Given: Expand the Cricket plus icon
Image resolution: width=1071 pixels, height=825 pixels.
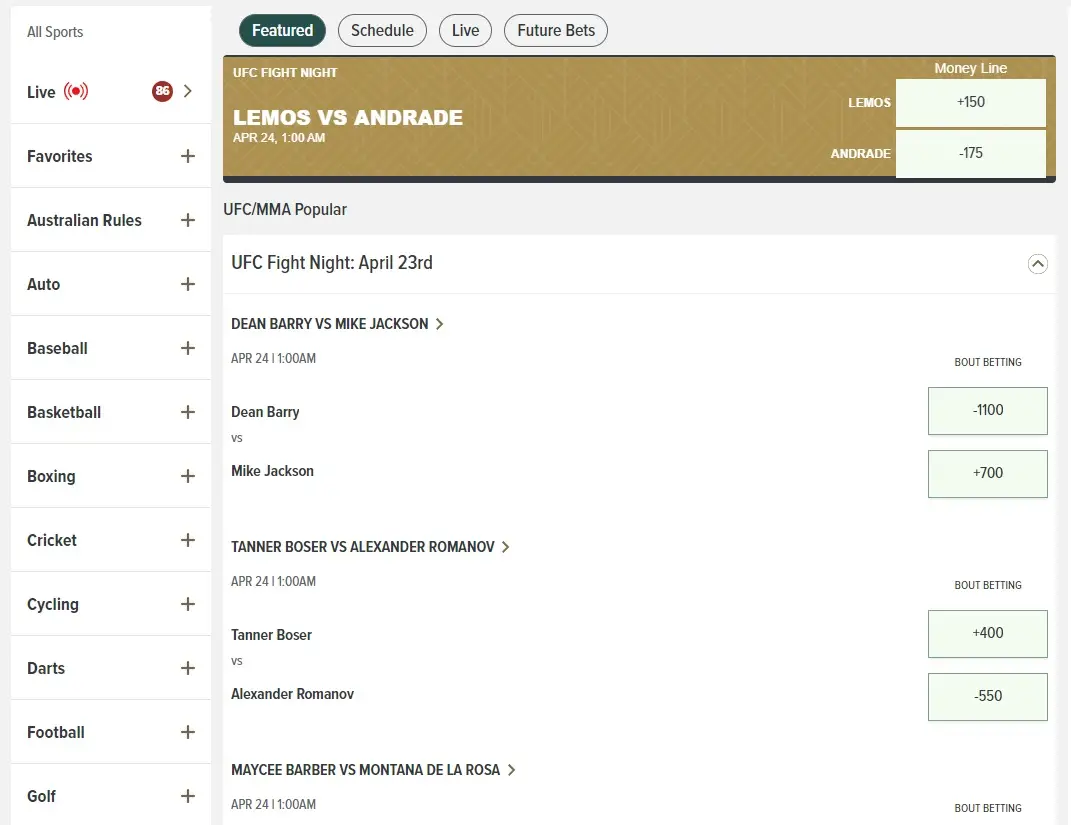Looking at the screenshot, I should 188,540.
